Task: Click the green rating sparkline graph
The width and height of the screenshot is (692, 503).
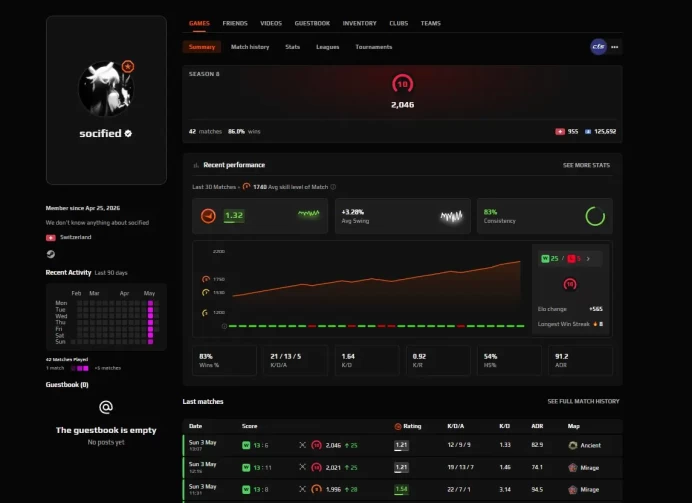Action: 308,213
